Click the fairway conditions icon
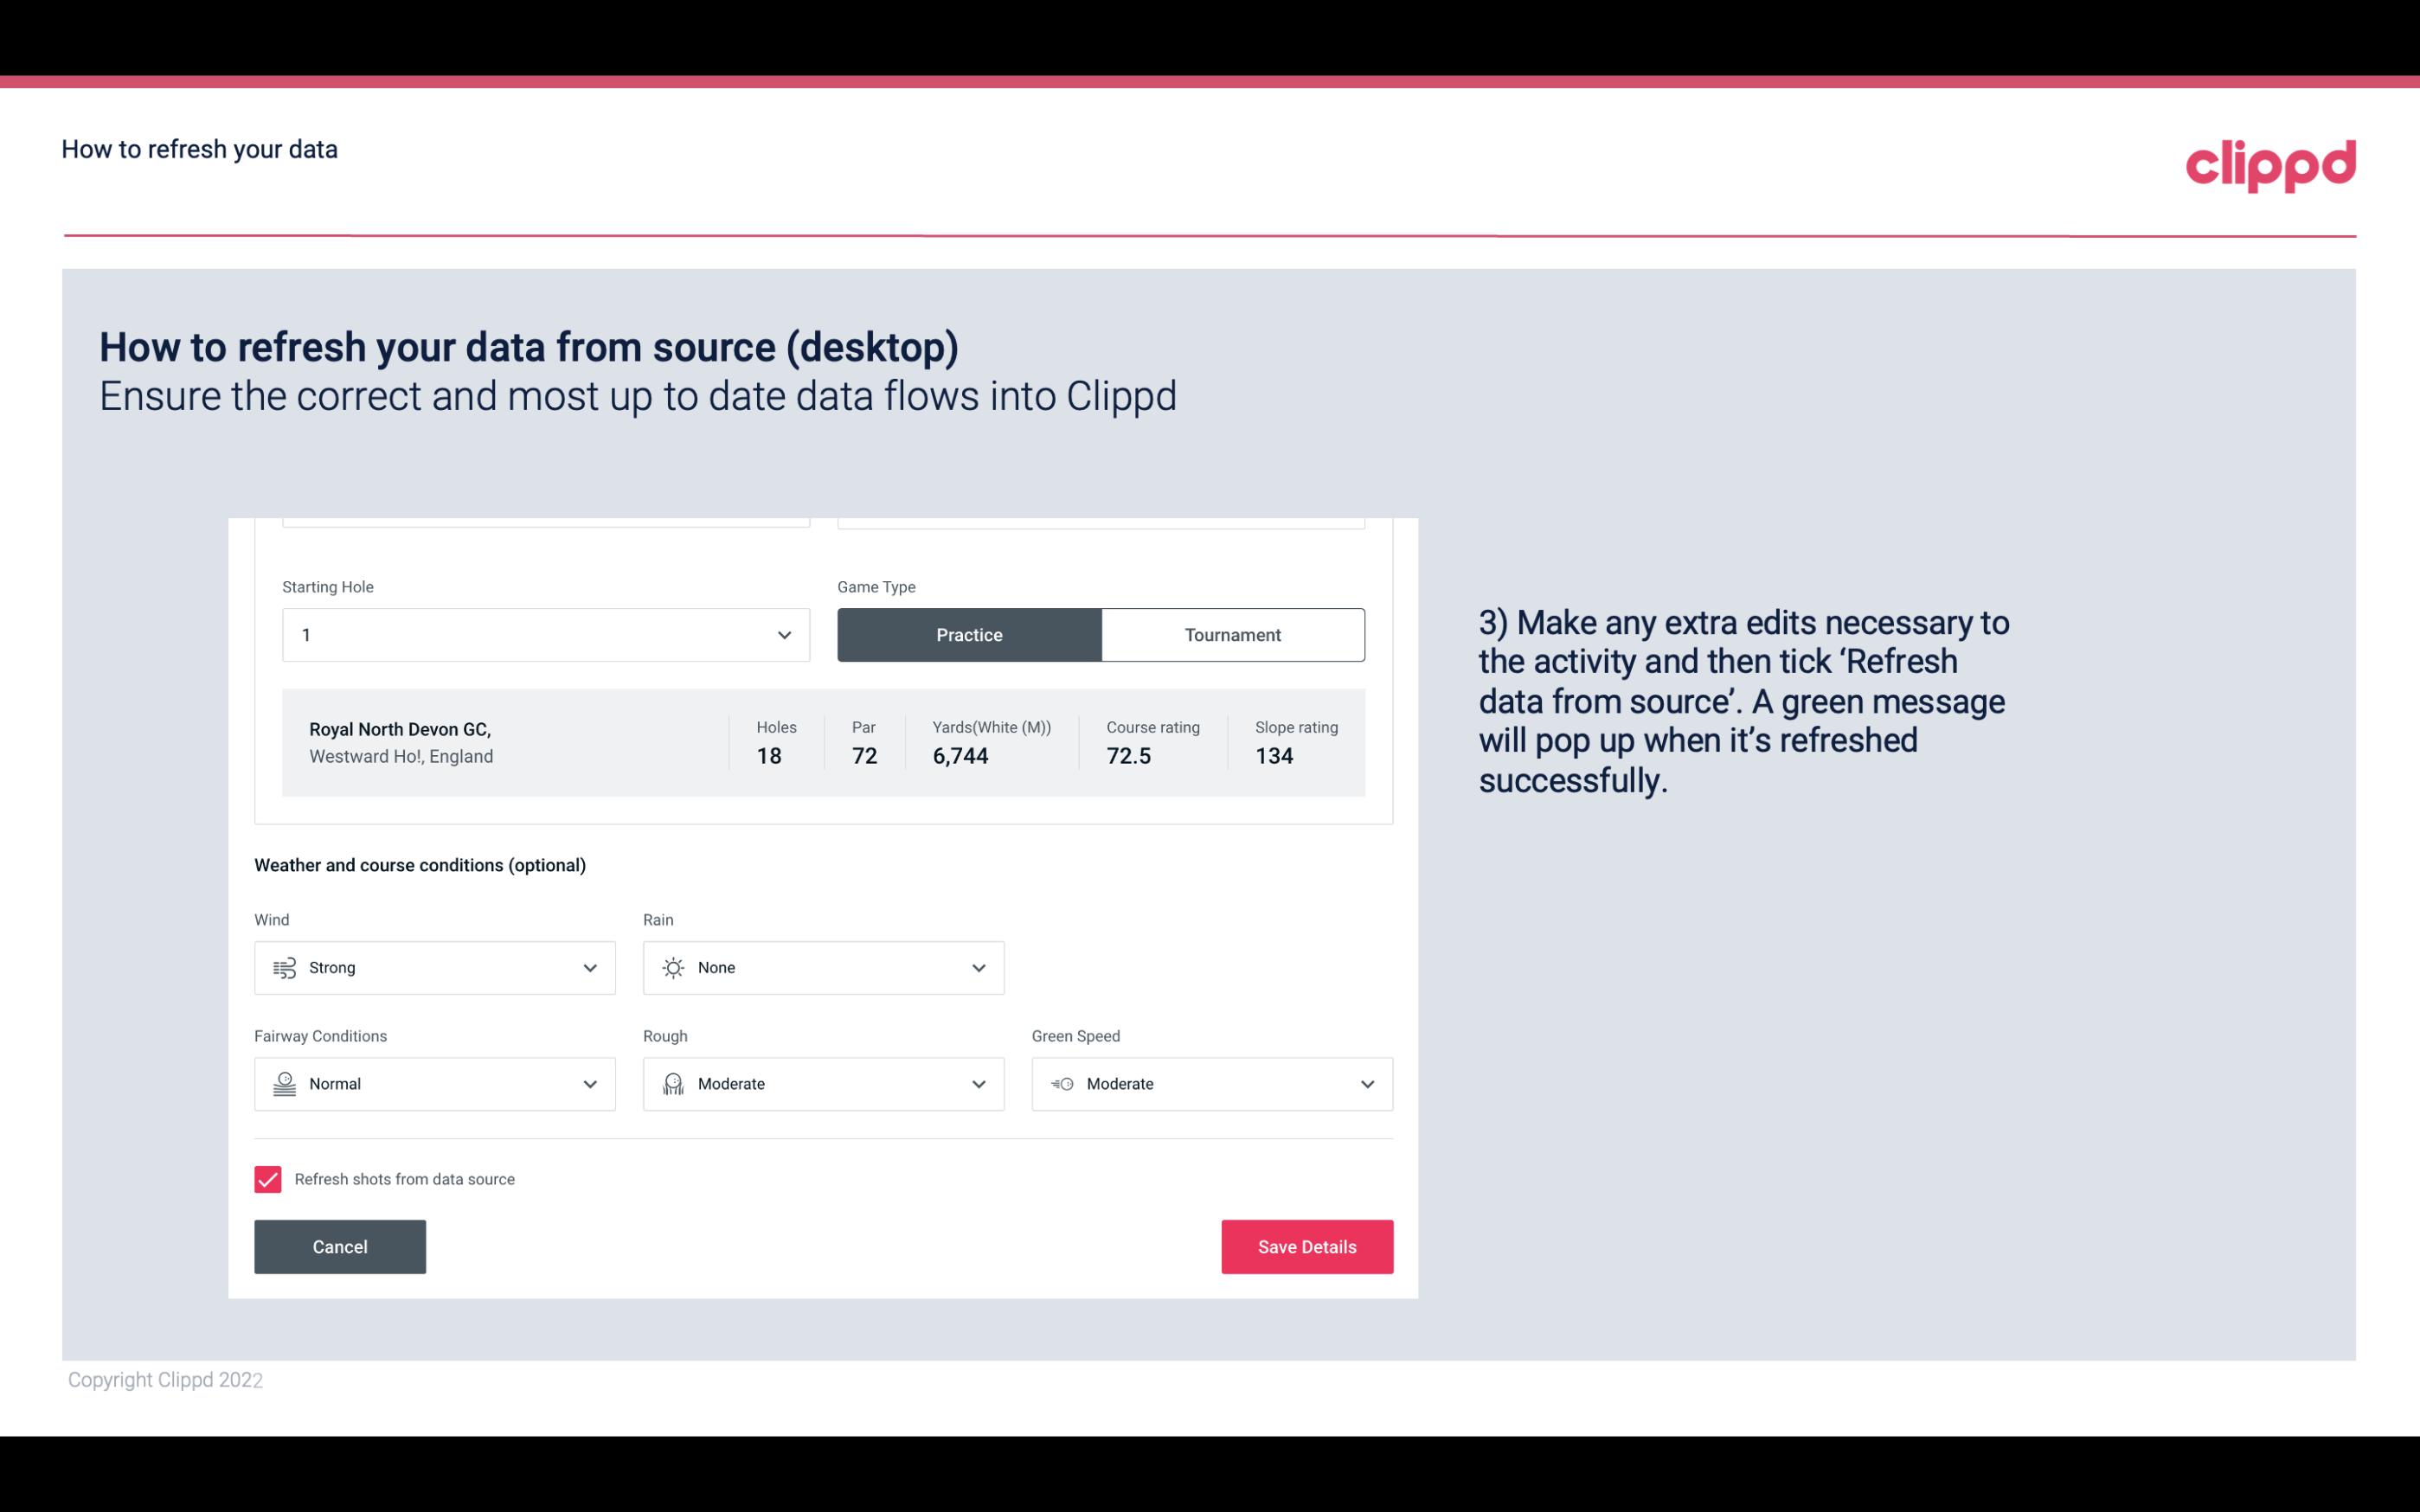The image size is (2420, 1512). (282, 1082)
